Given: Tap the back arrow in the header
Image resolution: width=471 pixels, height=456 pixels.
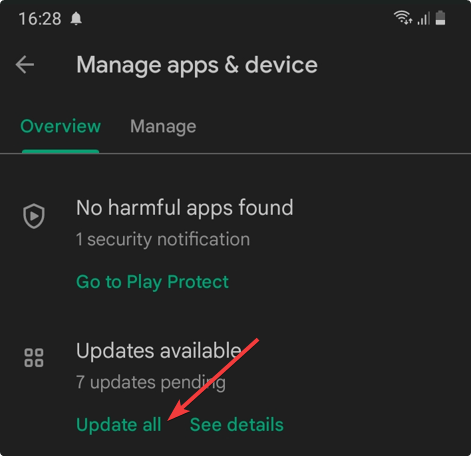Looking at the screenshot, I should (x=25, y=64).
